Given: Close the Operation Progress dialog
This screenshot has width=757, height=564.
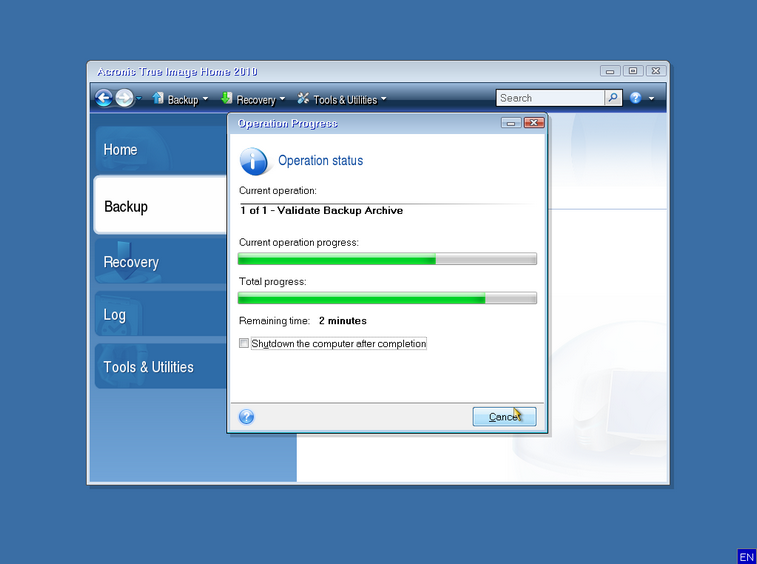Looking at the screenshot, I should click(534, 123).
